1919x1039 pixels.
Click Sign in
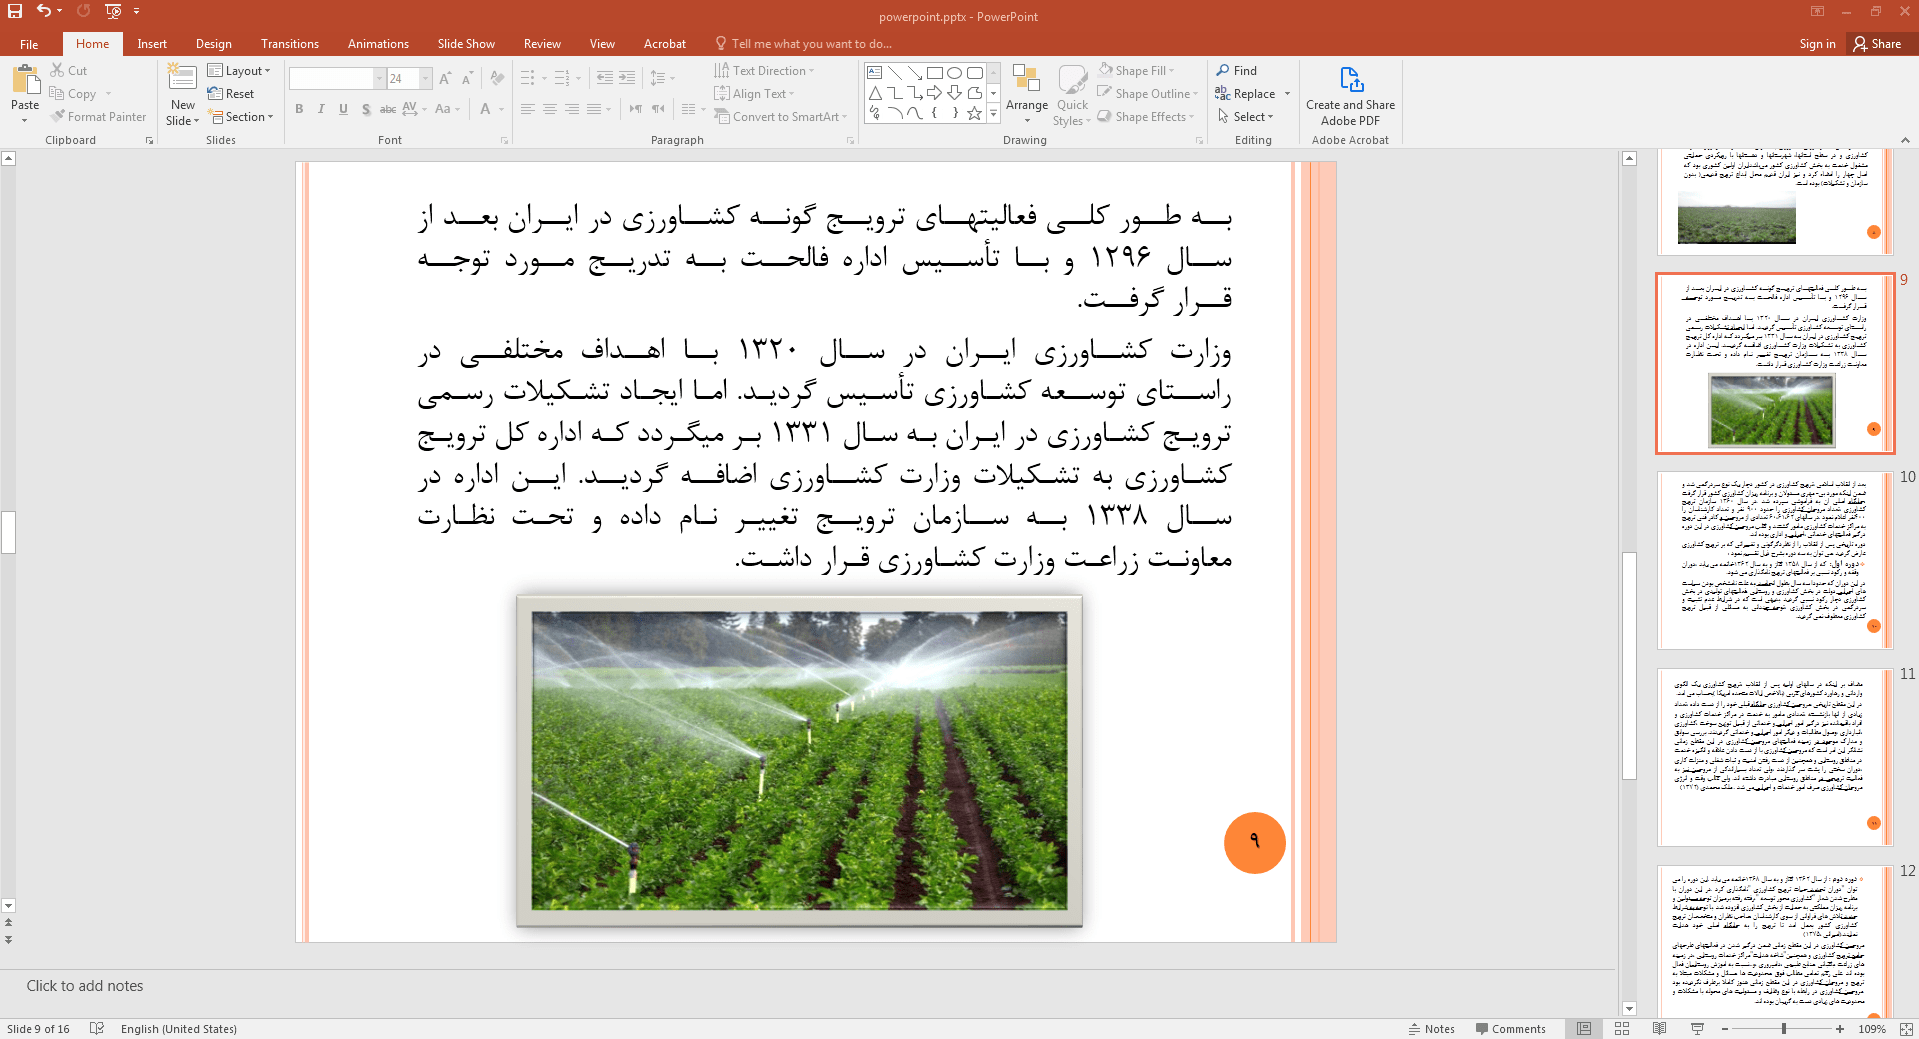(1817, 44)
